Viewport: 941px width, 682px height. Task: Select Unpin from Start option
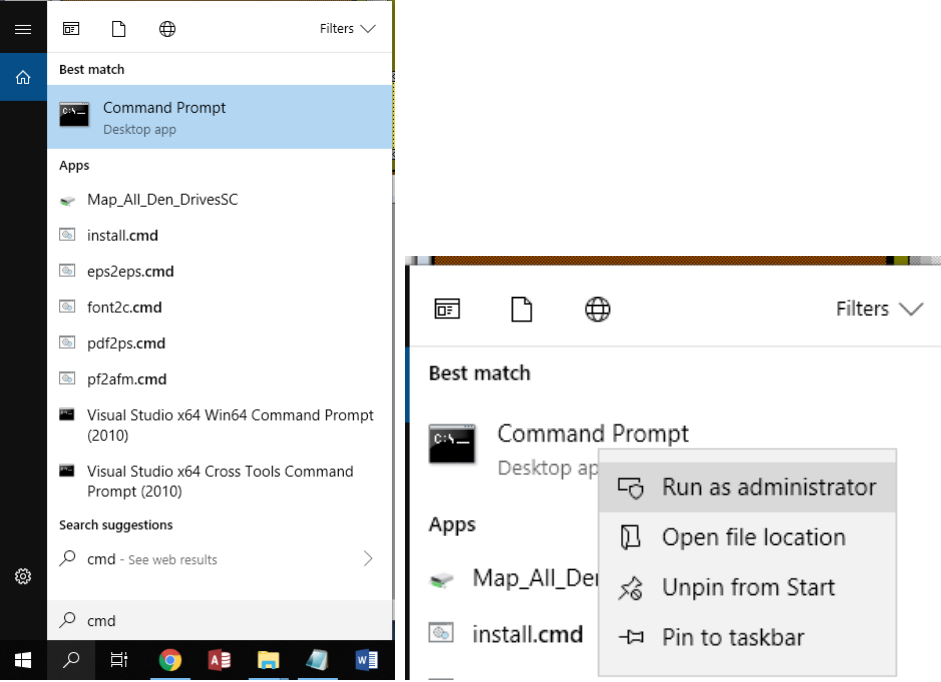click(748, 588)
